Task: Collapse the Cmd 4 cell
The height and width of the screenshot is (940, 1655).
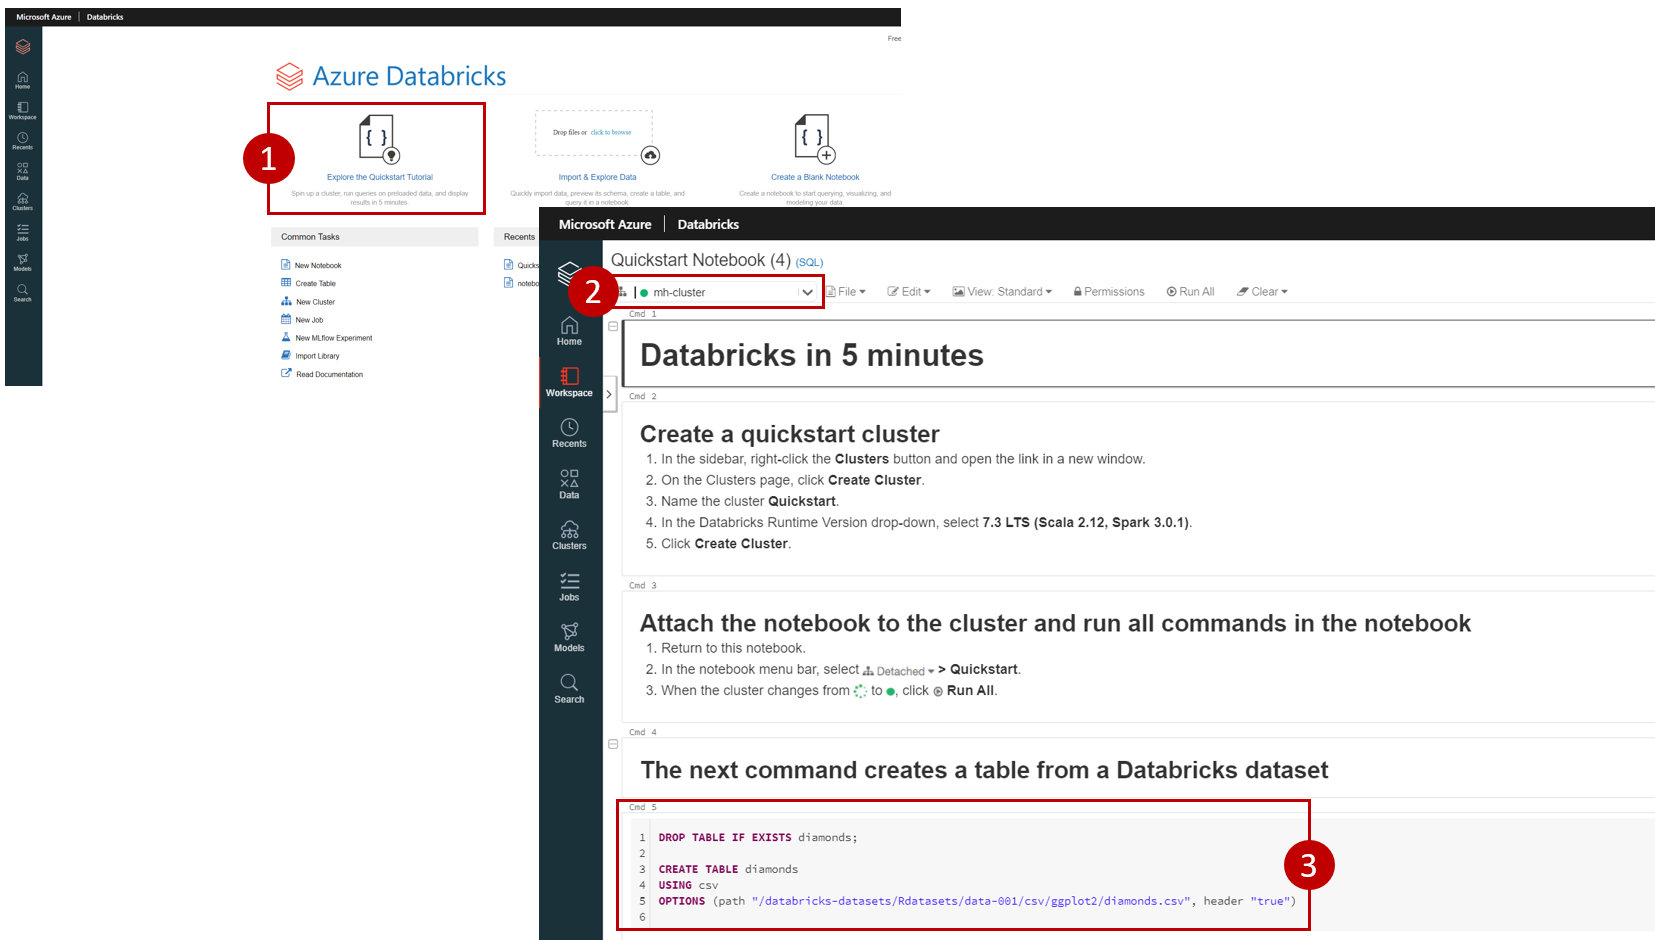Action: tap(613, 744)
